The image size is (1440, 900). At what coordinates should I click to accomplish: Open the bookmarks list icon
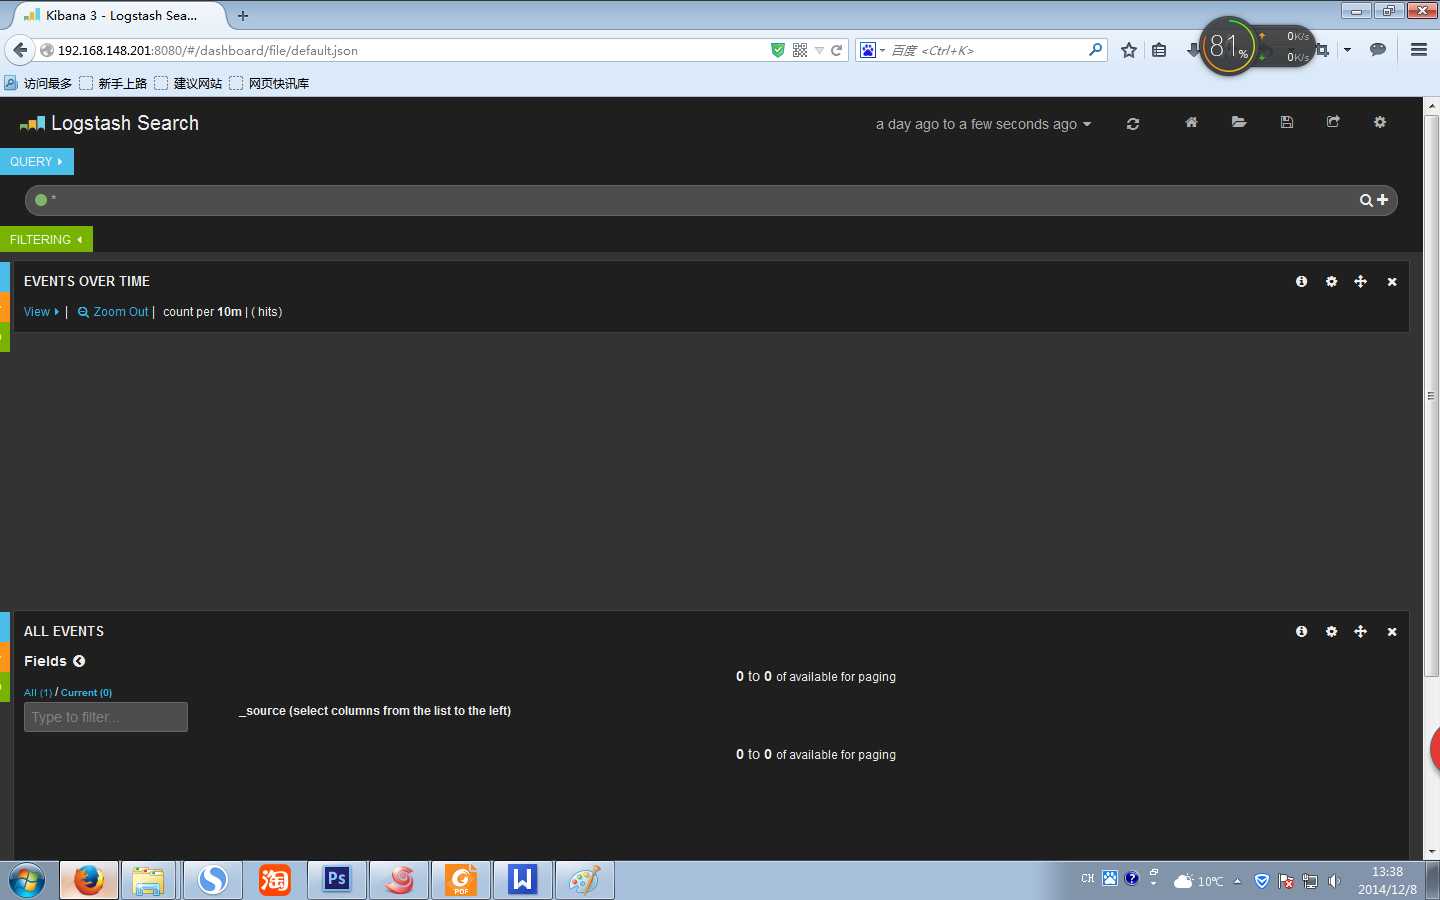[1159, 50]
